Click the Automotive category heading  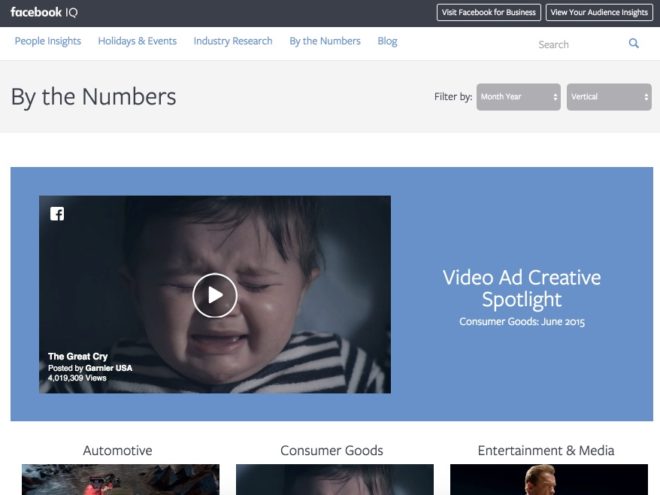point(117,450)
